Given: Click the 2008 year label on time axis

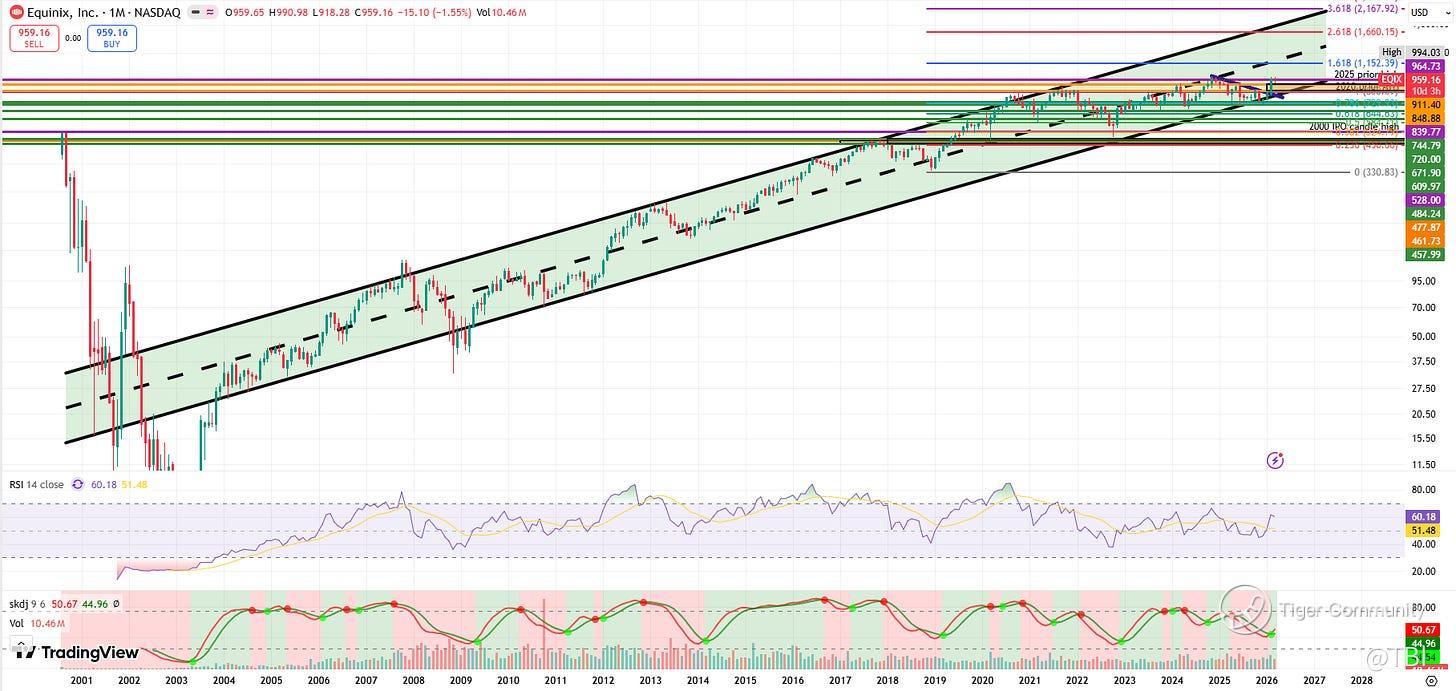Looking at the screenshot, I should (413, 679).
